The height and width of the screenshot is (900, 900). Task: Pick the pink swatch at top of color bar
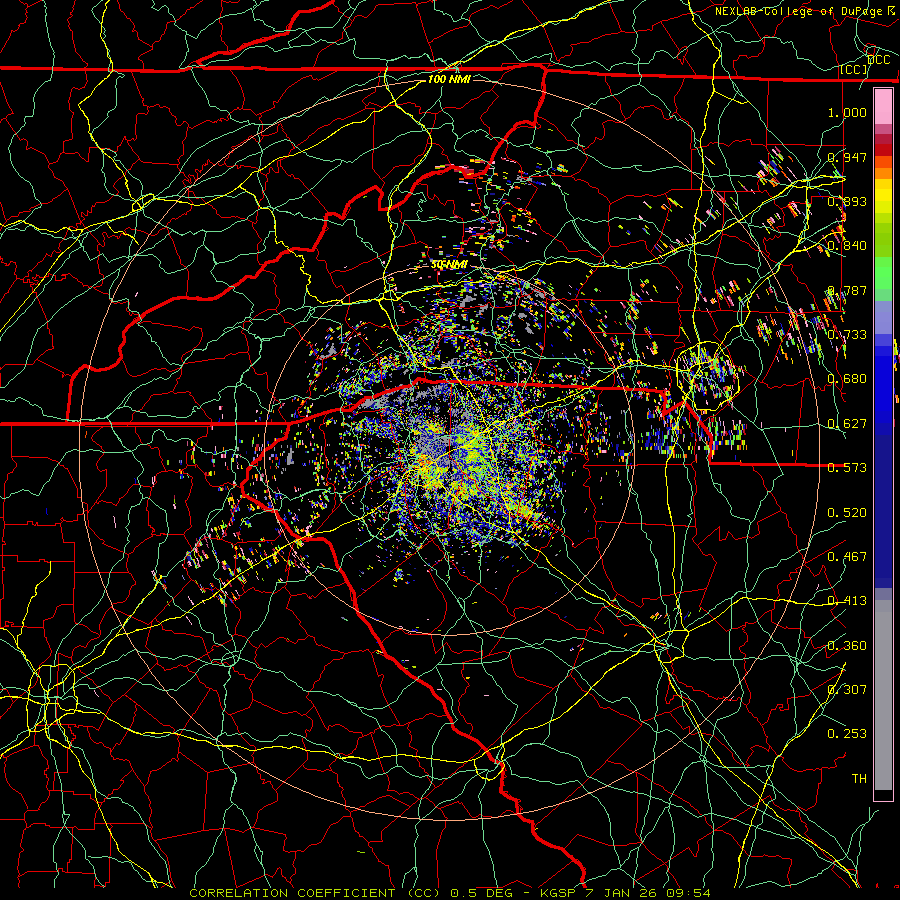tap(883, 106)
